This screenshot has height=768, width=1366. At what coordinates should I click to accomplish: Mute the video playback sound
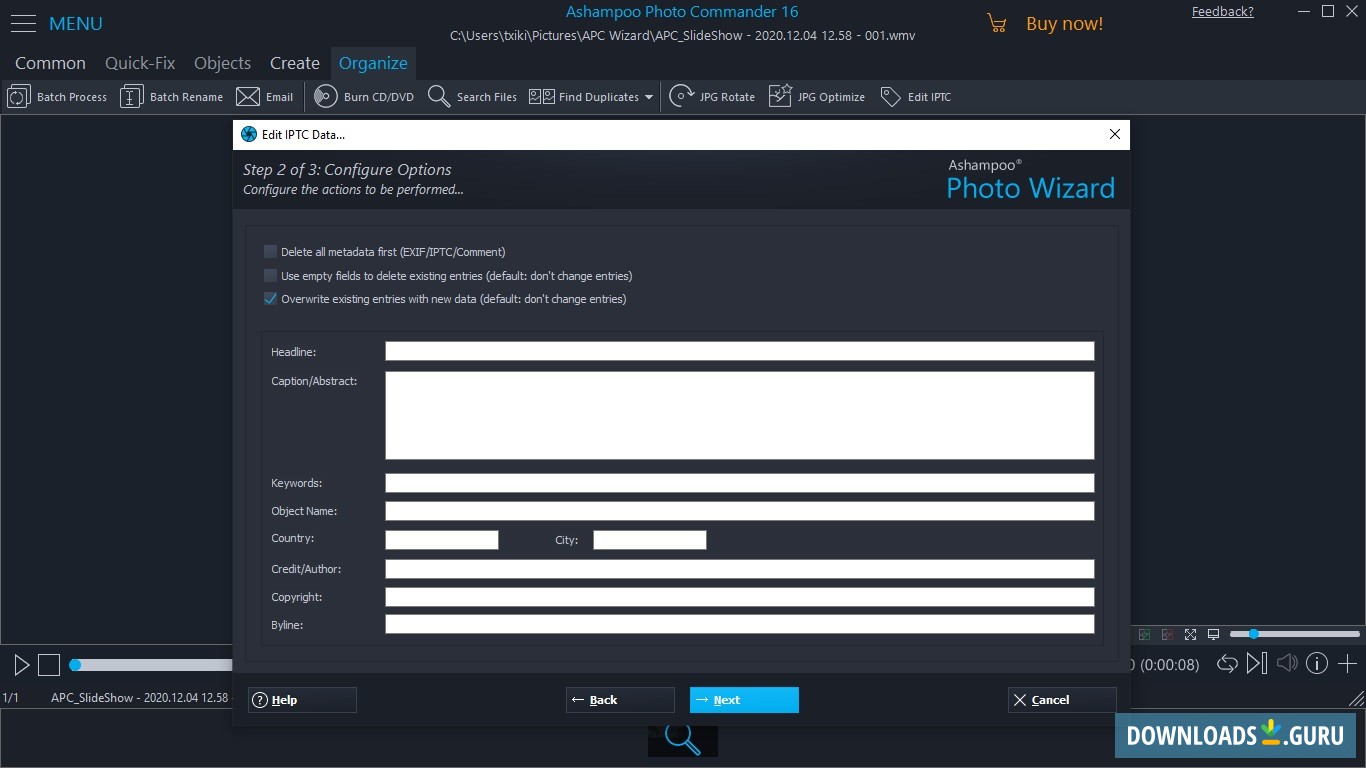[1287, 663]
